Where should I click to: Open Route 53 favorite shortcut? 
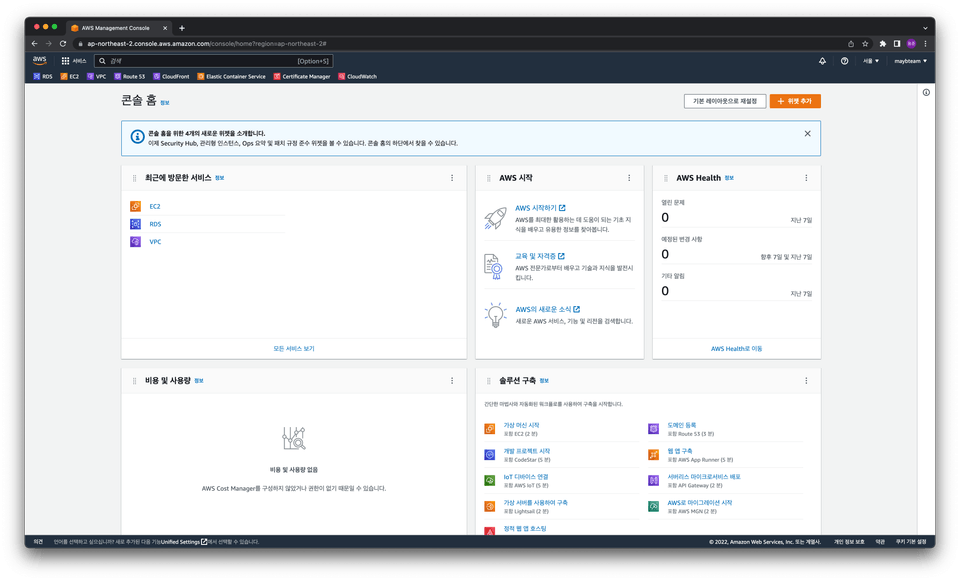click(130, 77)
